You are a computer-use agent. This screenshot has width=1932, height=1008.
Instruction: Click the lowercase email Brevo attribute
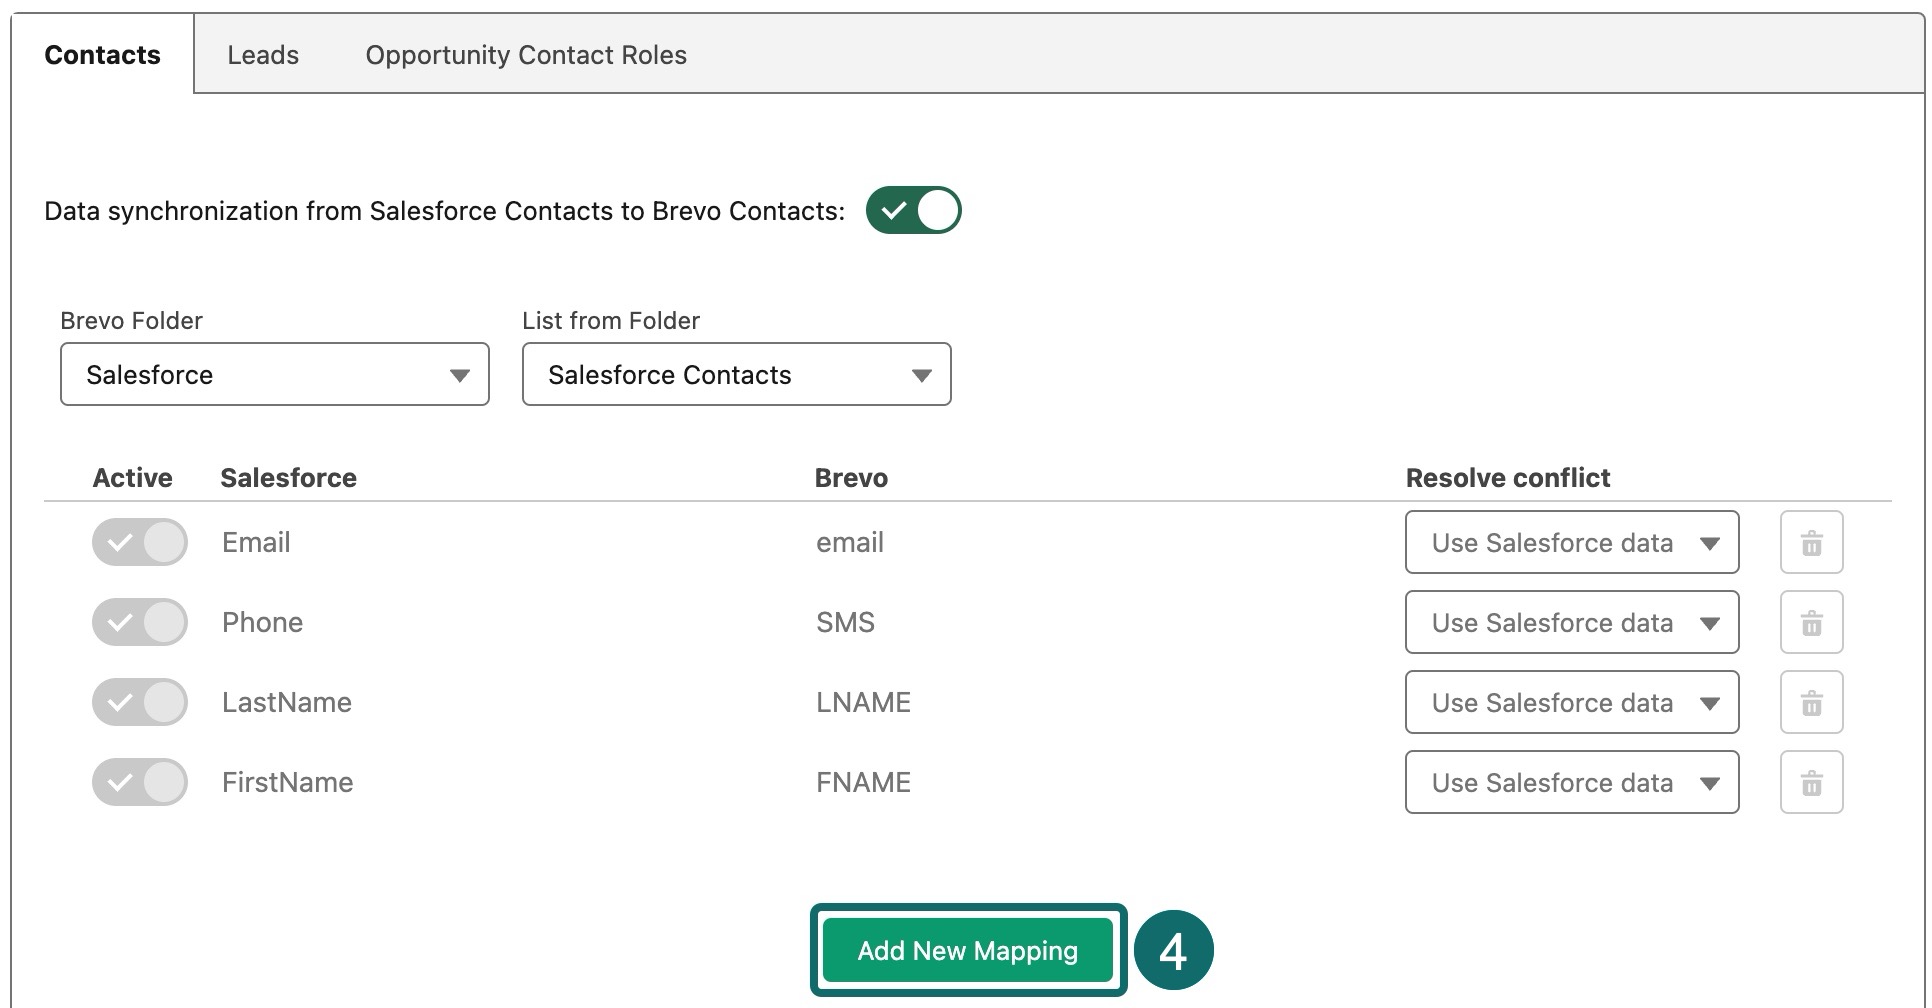(850, 542)
